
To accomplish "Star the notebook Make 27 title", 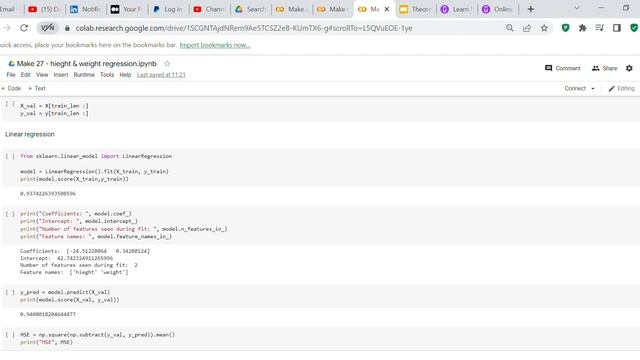I will tap(167, 63).
